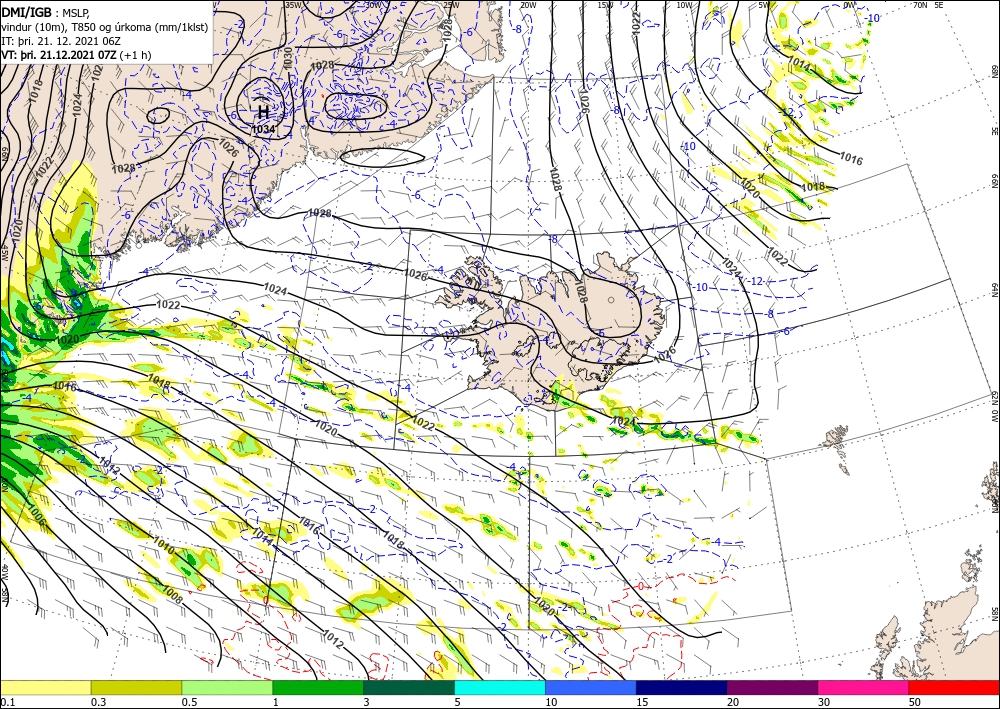Click the '1030' isobar label near Greenland
The image size is (1000, 709).
288,58
